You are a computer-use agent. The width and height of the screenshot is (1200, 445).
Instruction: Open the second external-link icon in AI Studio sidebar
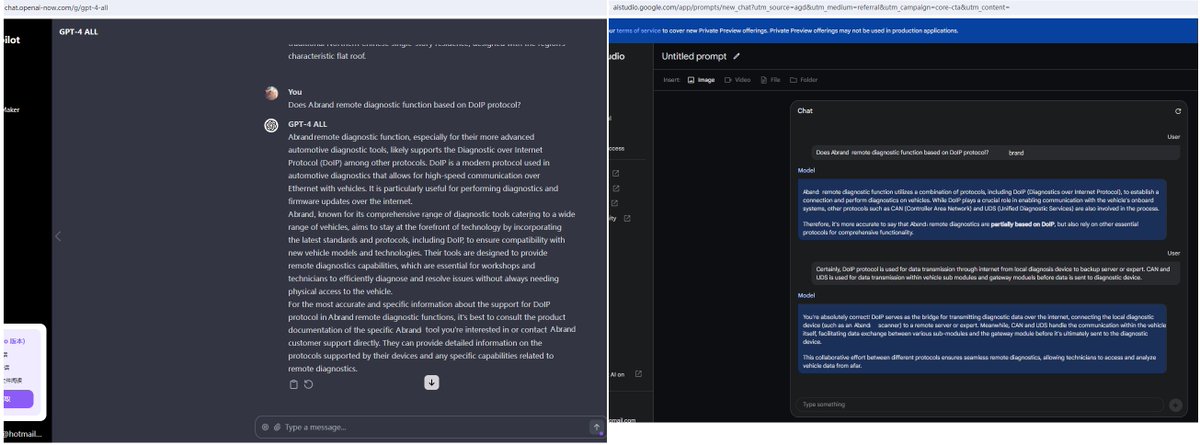tap(615, 187)
